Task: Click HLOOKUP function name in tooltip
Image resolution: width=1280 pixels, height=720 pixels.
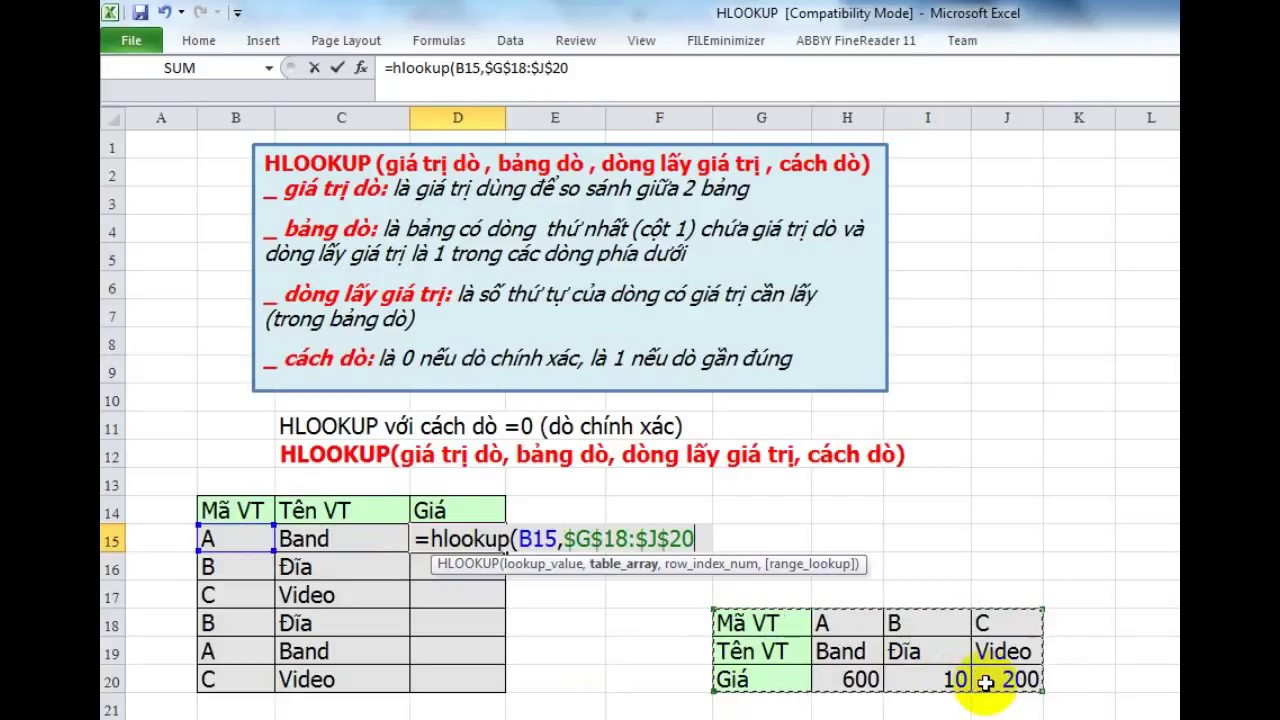Action: 467,564
